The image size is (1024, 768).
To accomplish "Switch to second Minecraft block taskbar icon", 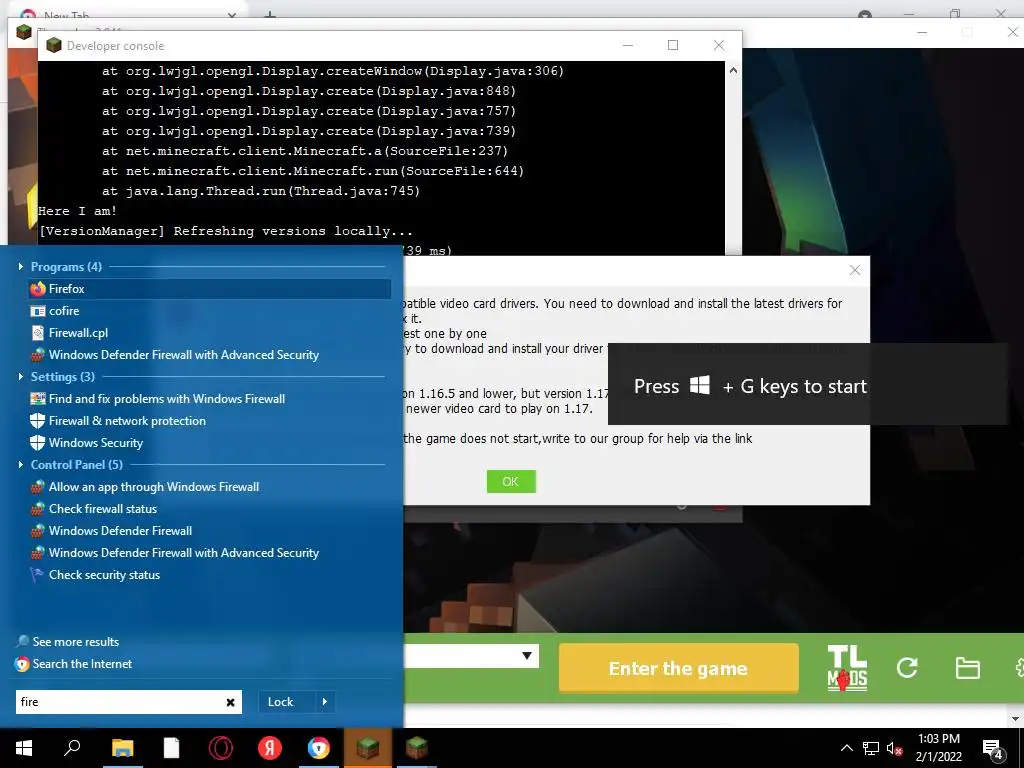I will [x=417, y=748].
